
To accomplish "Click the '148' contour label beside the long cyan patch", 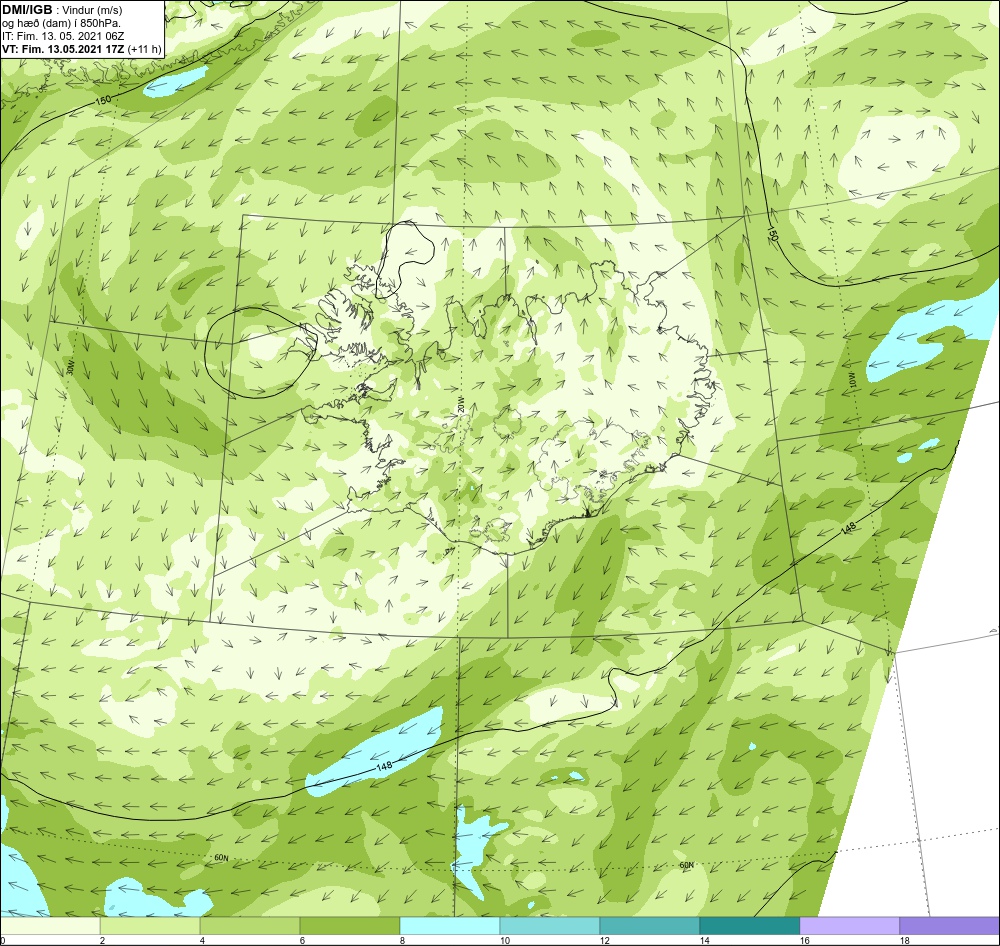I will coord(384,766).
